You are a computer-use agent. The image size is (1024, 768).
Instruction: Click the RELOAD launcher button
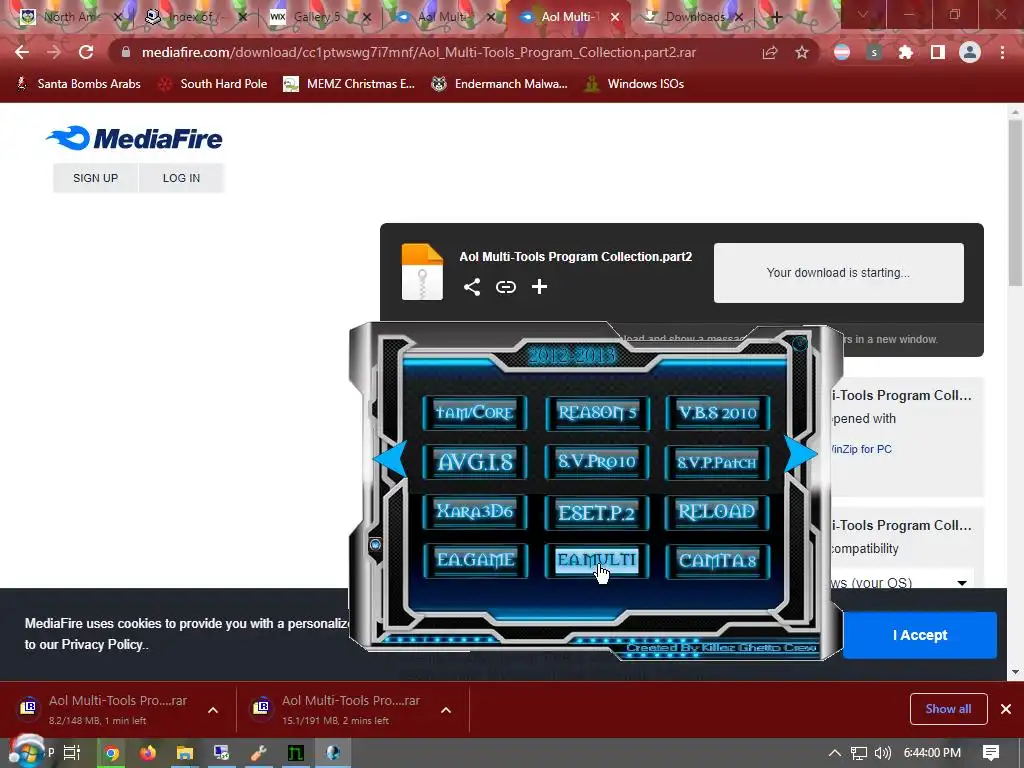718,511
